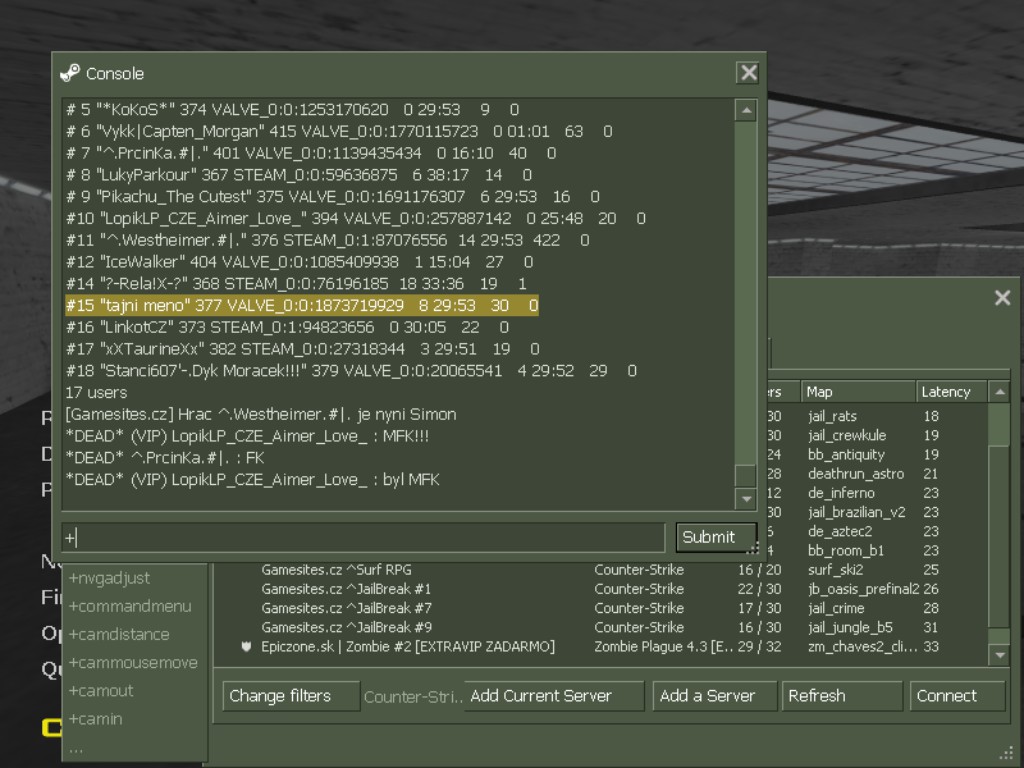Click the jail_crime map entry
The image size is (1024, 768).
click(x=835, y=608)
